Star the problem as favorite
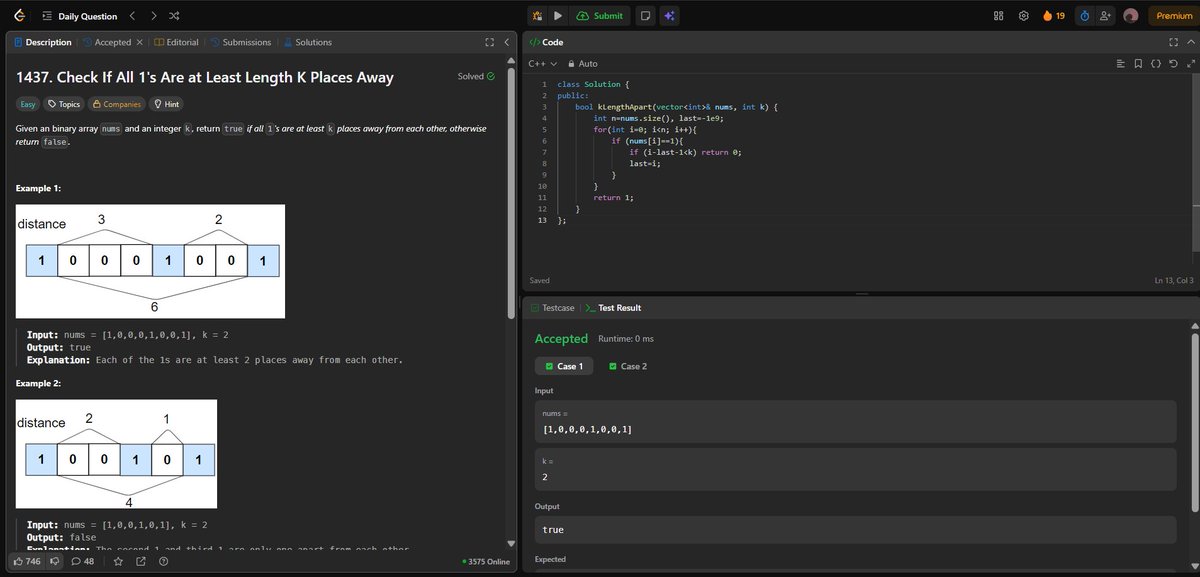The width and height of the screenshot is (1200, 577). 118,561
